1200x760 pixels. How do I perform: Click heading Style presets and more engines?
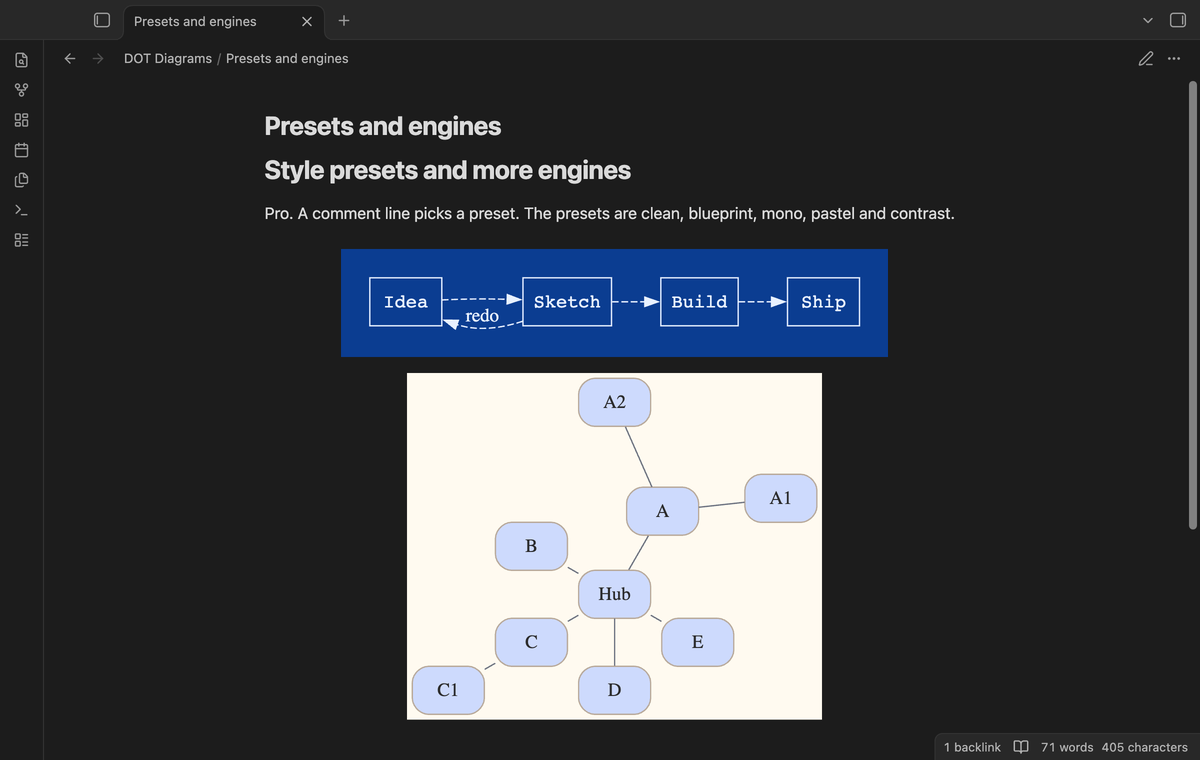[x=447, y=170]
